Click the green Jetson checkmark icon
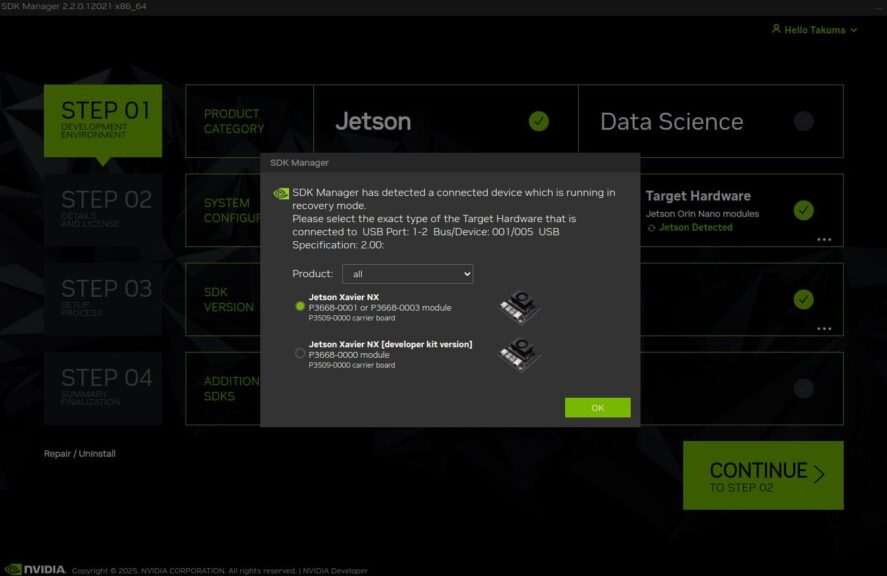 pyautogui.click(x=539, y=121)
